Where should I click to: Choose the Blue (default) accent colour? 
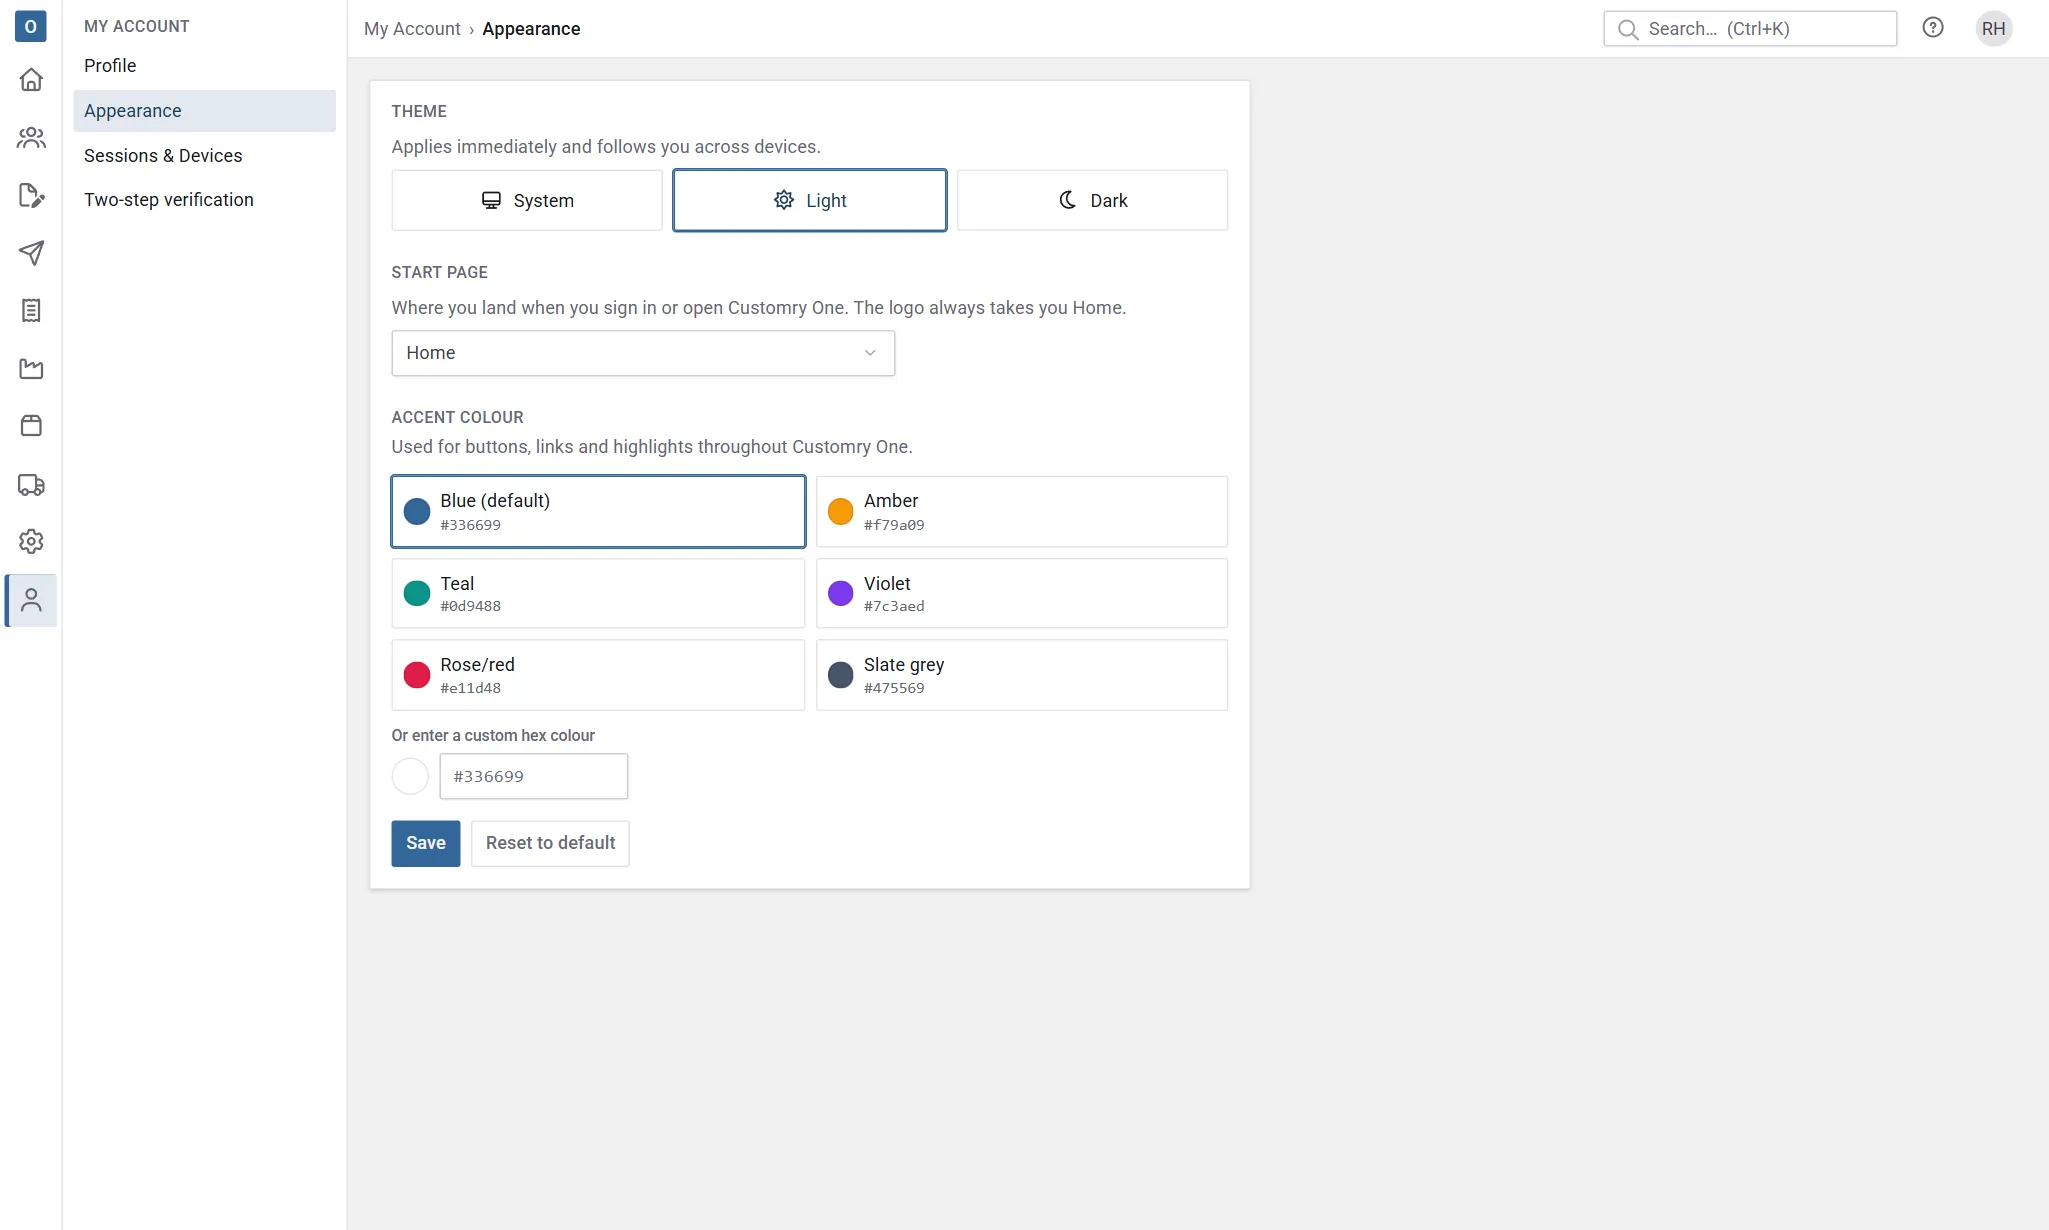[598, 511]
